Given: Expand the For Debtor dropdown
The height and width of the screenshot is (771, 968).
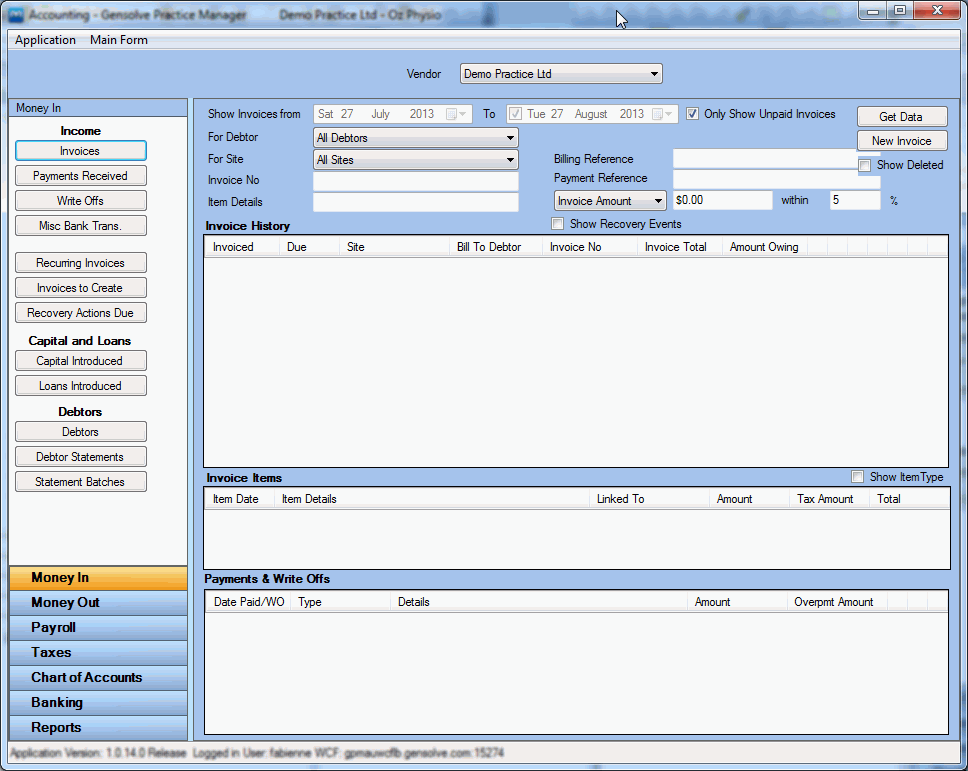Looking at the screenshot, I should point(509,137).
